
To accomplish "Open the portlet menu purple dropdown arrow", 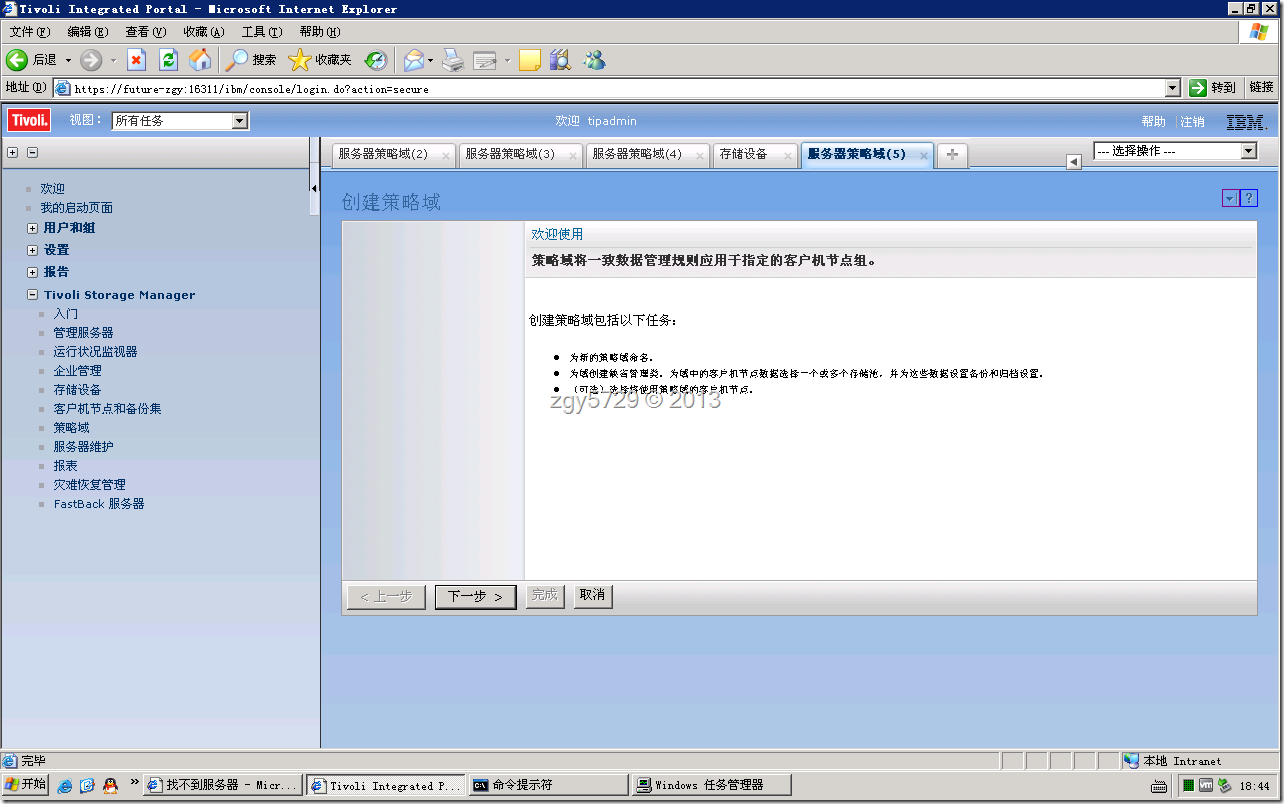I will click(1230, 199).
